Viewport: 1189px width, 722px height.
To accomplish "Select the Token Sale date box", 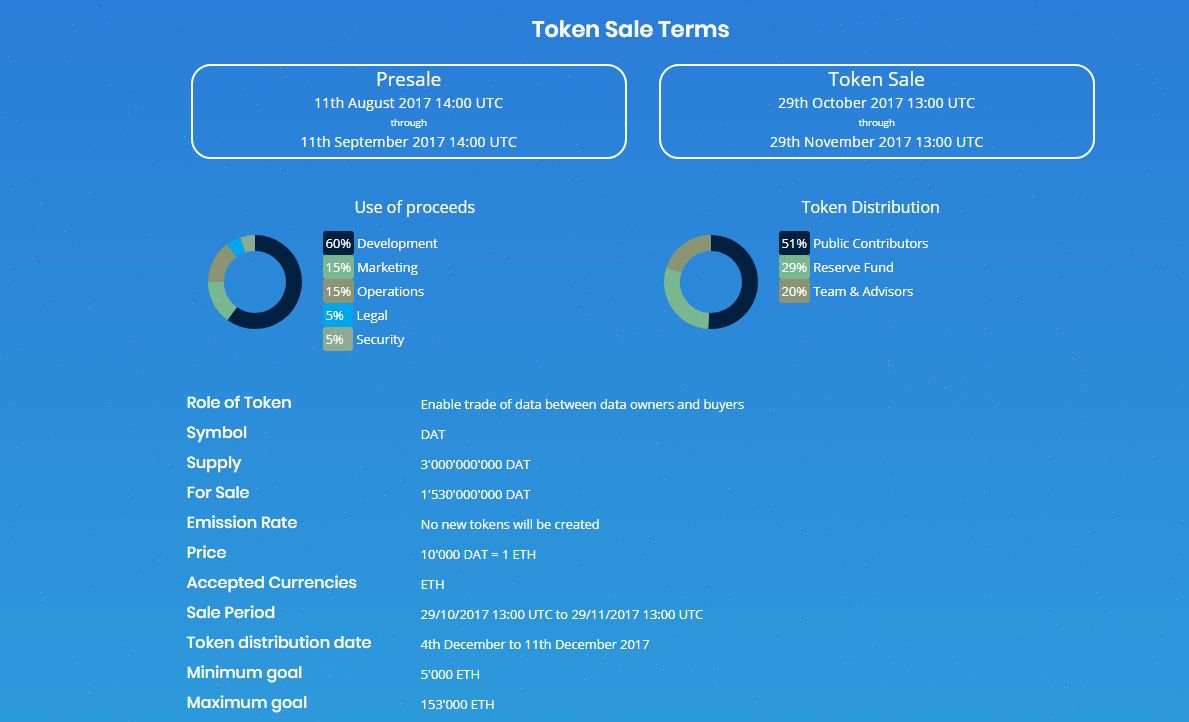I will click(876, 111).
